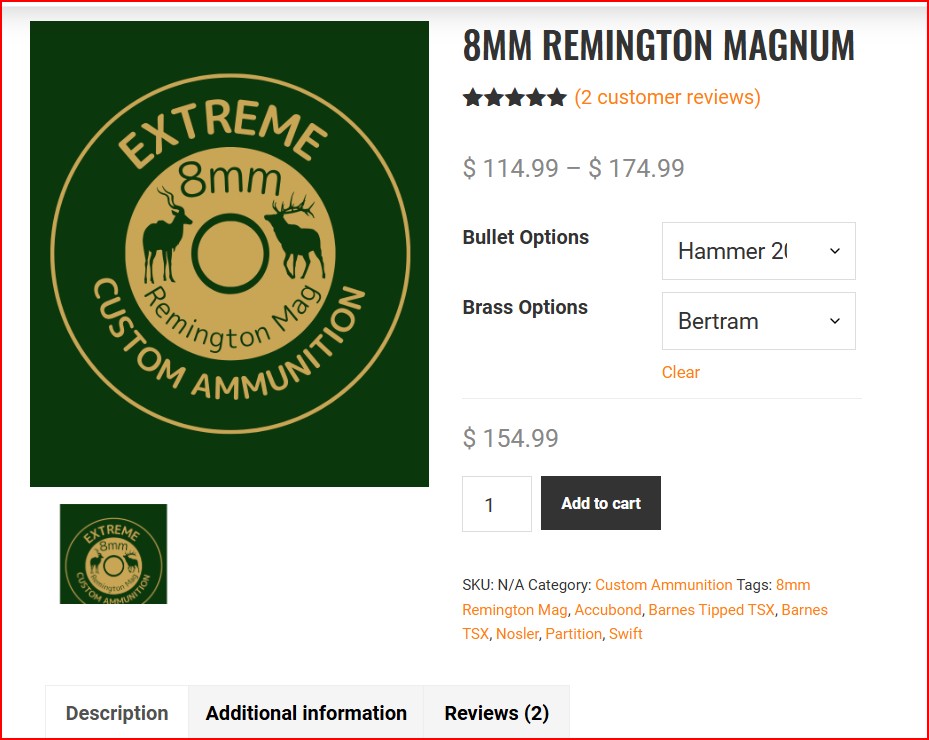The height and width of the screenshot is (740, 929).
Task: Open the 2 customer reviews link
Action: 667,97
